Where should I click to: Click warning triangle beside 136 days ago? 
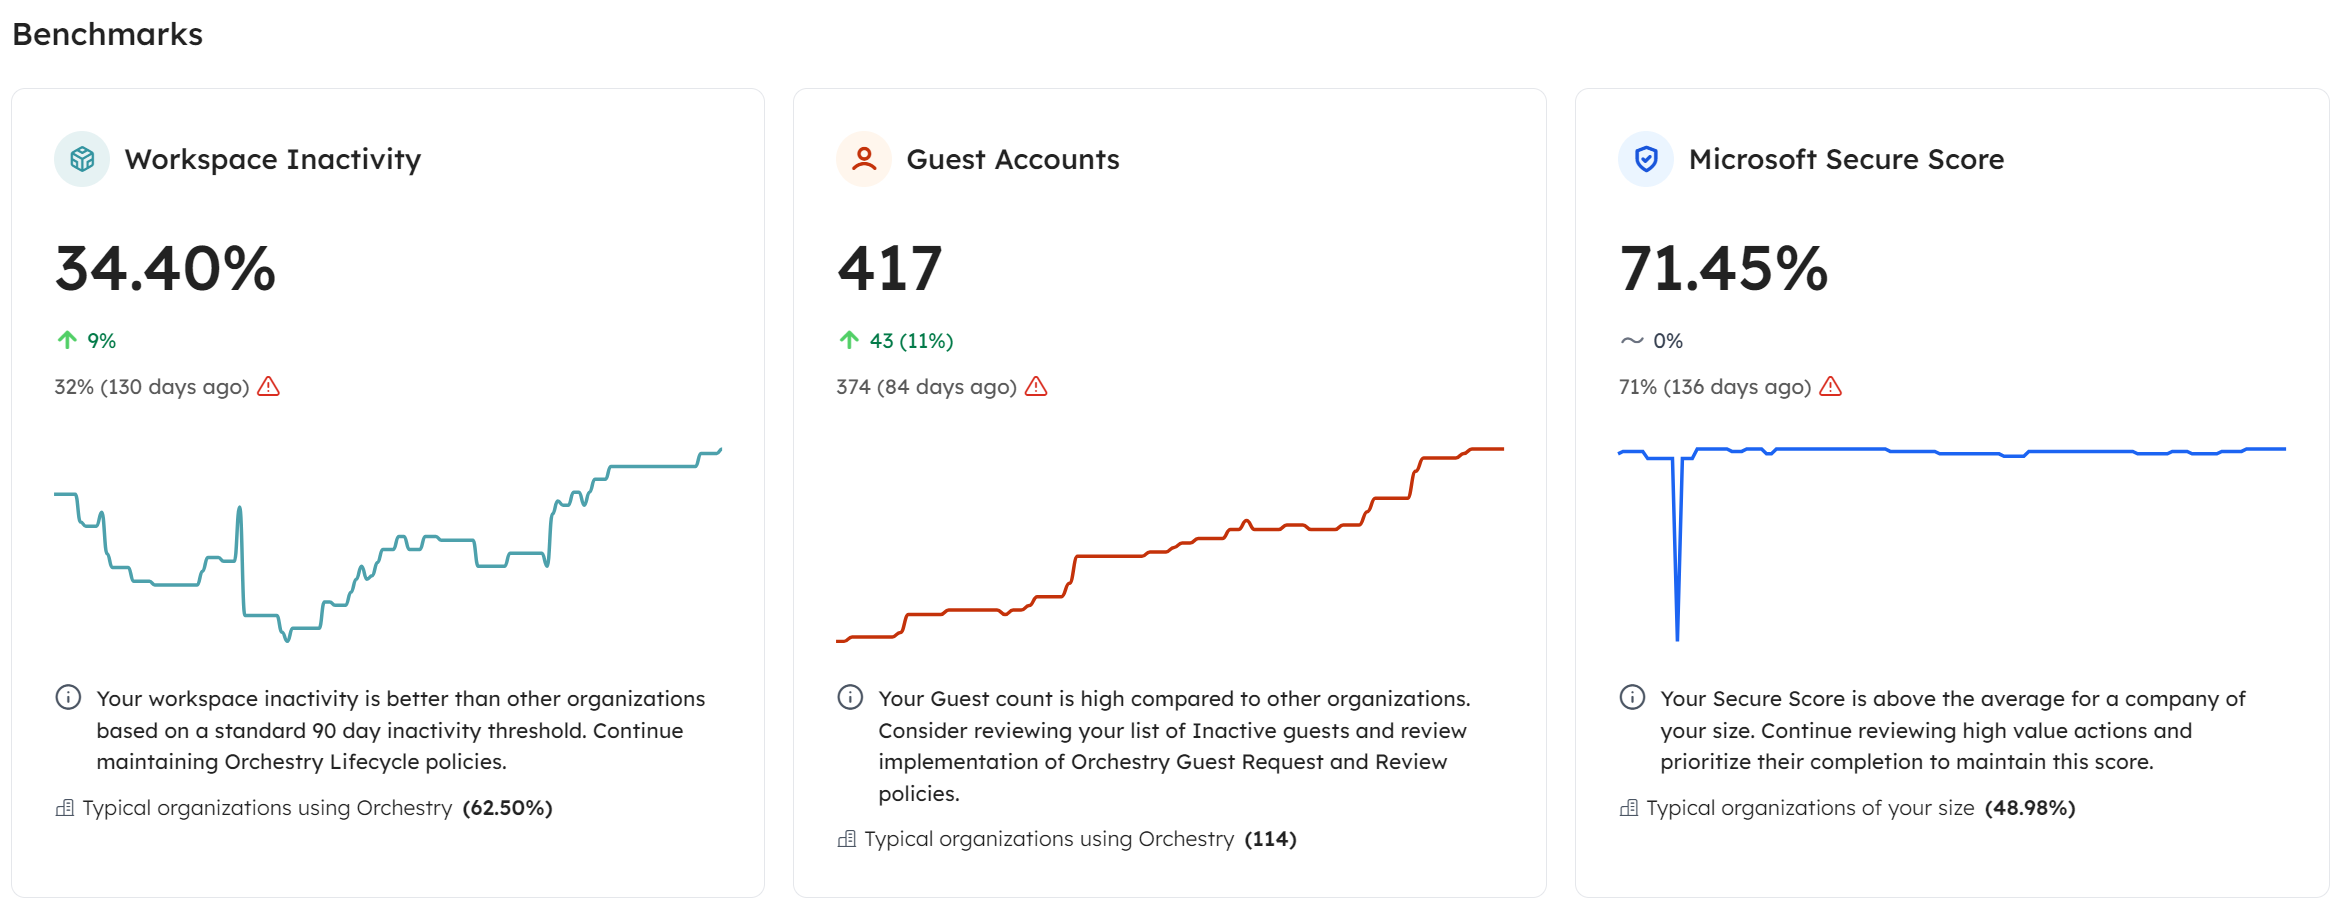1830,387
